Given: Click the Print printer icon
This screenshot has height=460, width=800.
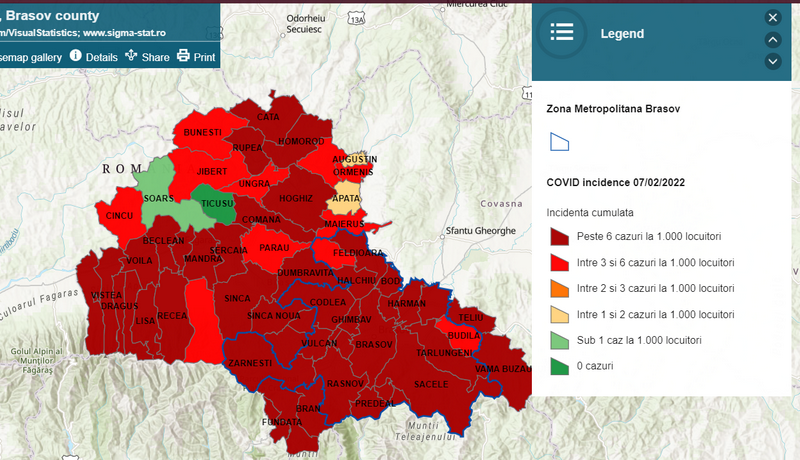Looking at the screenshot, I should coord(183,56).
